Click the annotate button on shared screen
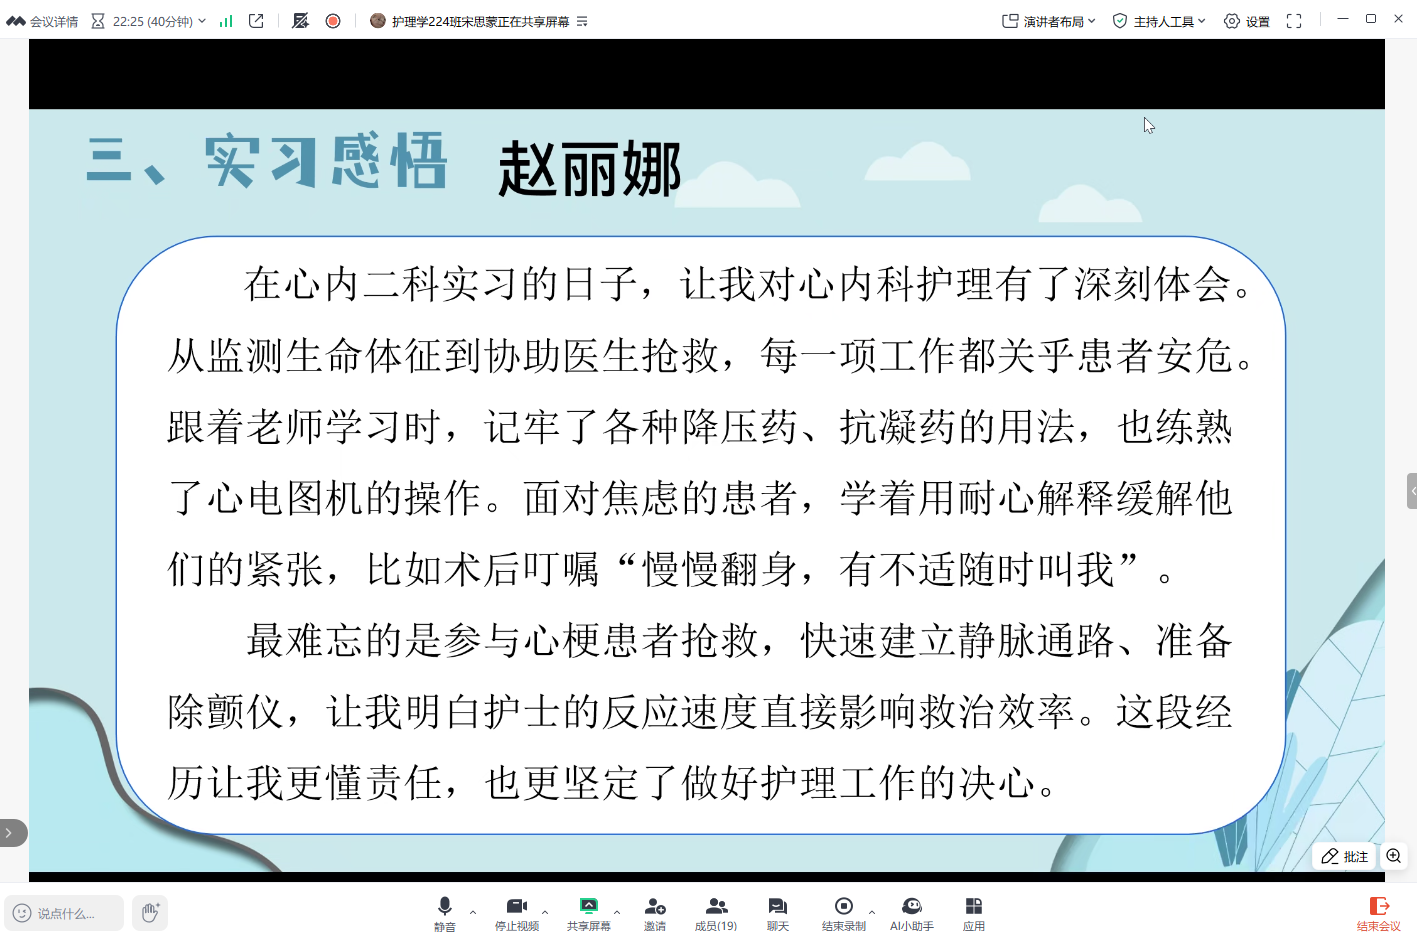 coord(1344,856)
